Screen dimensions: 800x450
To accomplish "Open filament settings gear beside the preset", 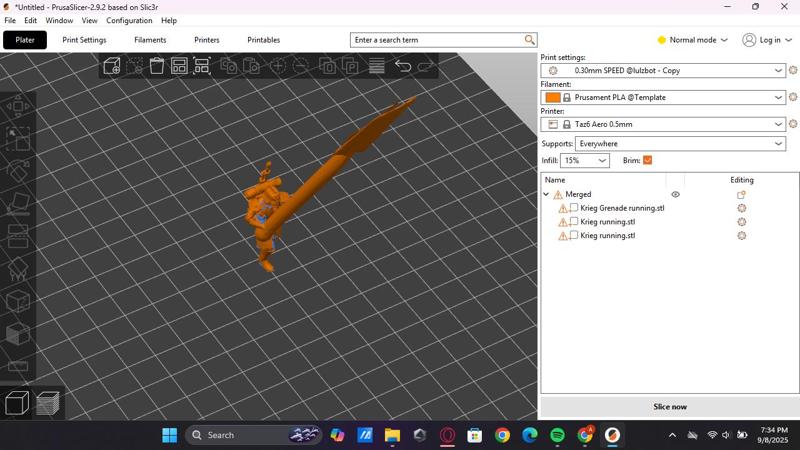I will pyautogui.click(x=793, y=97).
